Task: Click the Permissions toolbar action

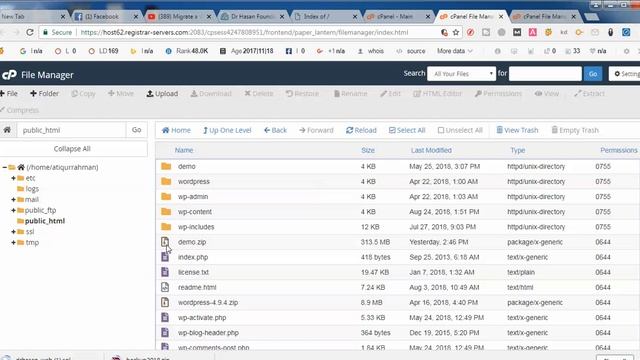Action: click(x=498, y=93)
